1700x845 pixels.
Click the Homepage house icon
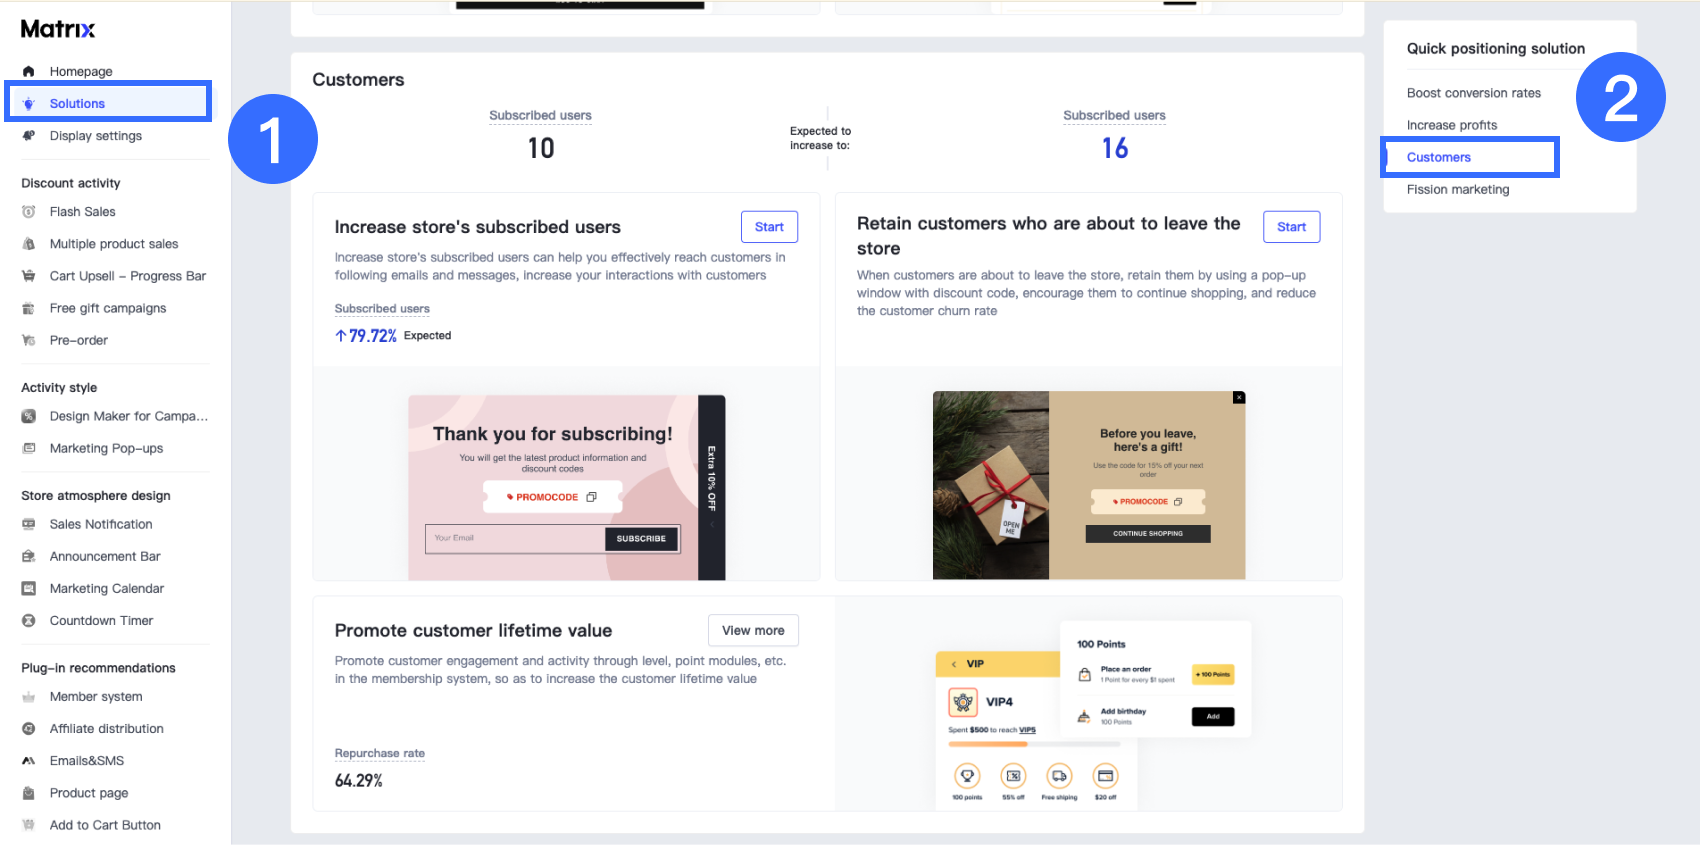29,71
